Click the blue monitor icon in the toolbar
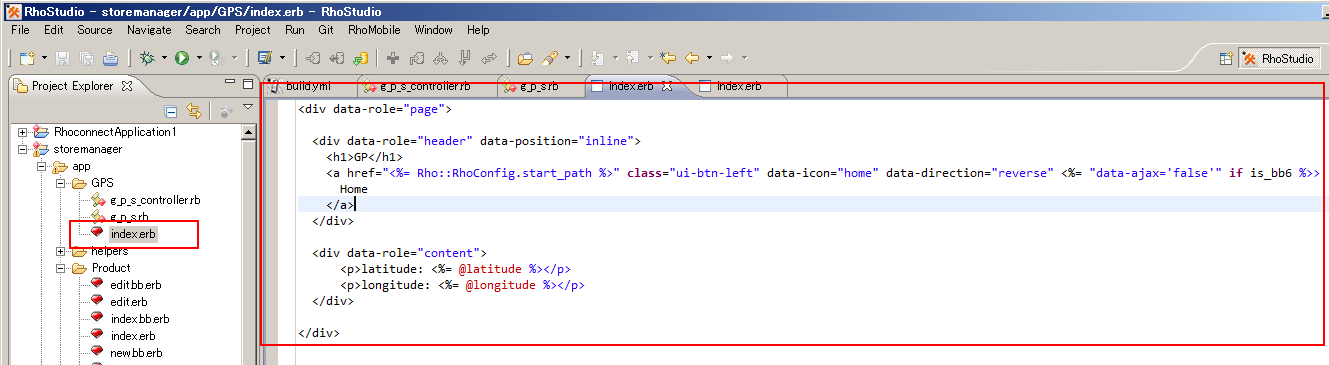This screenshot has width=1329, height=365. (265, 58)
